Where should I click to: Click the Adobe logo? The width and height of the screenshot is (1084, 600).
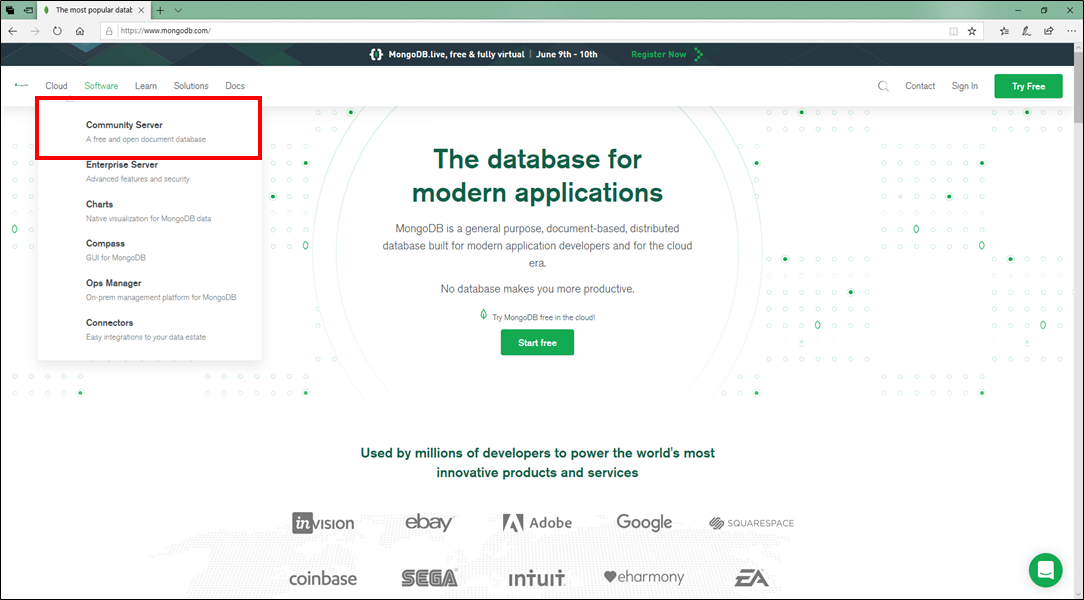tap(537, 523)
